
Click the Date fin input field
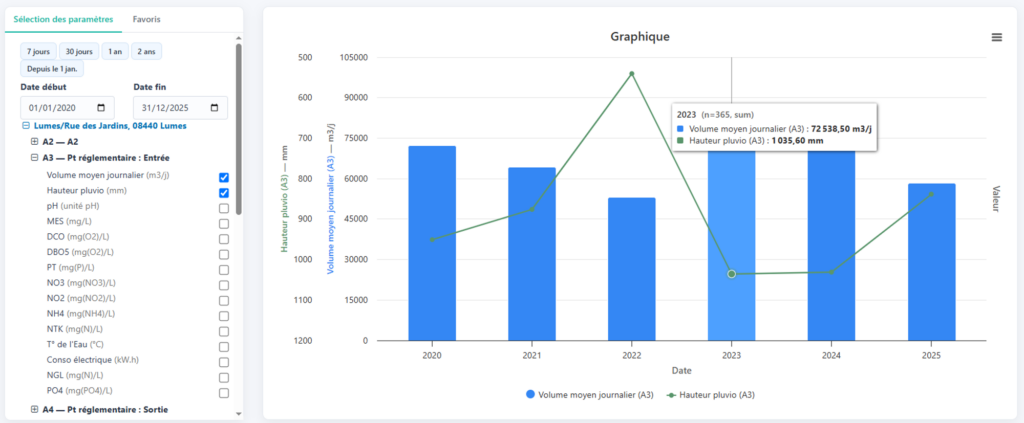coord(181,108)
